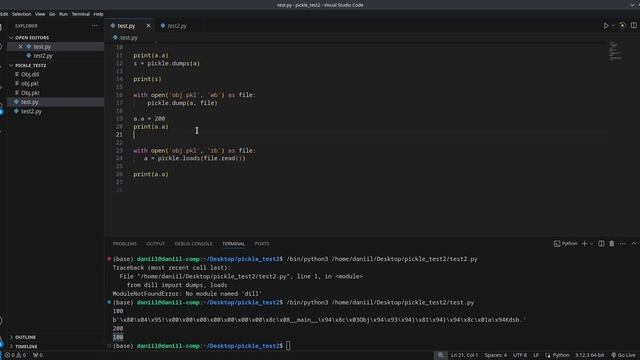
Task: Create a new terminal with the plus icon
Action: coord(584,244)
